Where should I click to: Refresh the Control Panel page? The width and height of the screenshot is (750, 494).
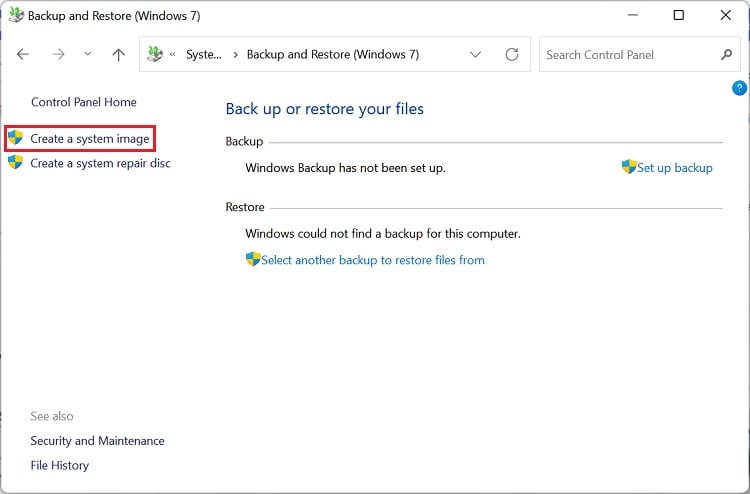(512, 55)
